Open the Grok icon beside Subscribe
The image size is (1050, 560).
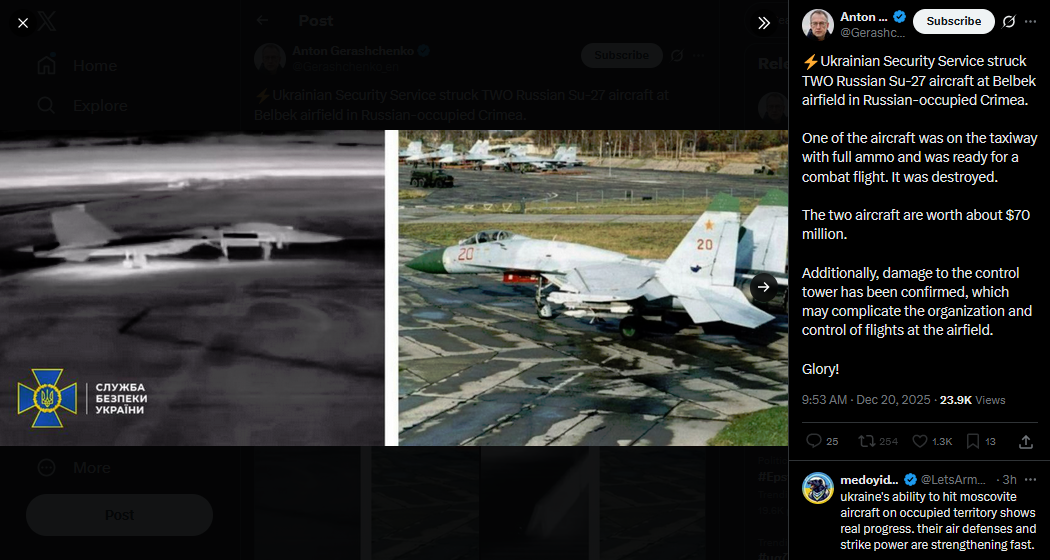[1008, 21]
